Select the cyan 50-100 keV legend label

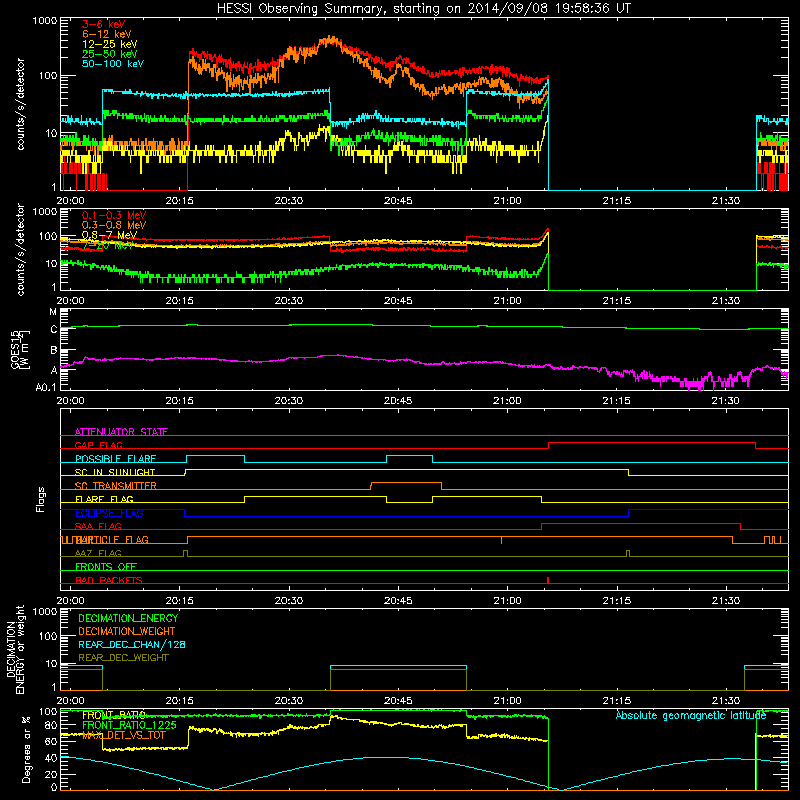[113, 64]
